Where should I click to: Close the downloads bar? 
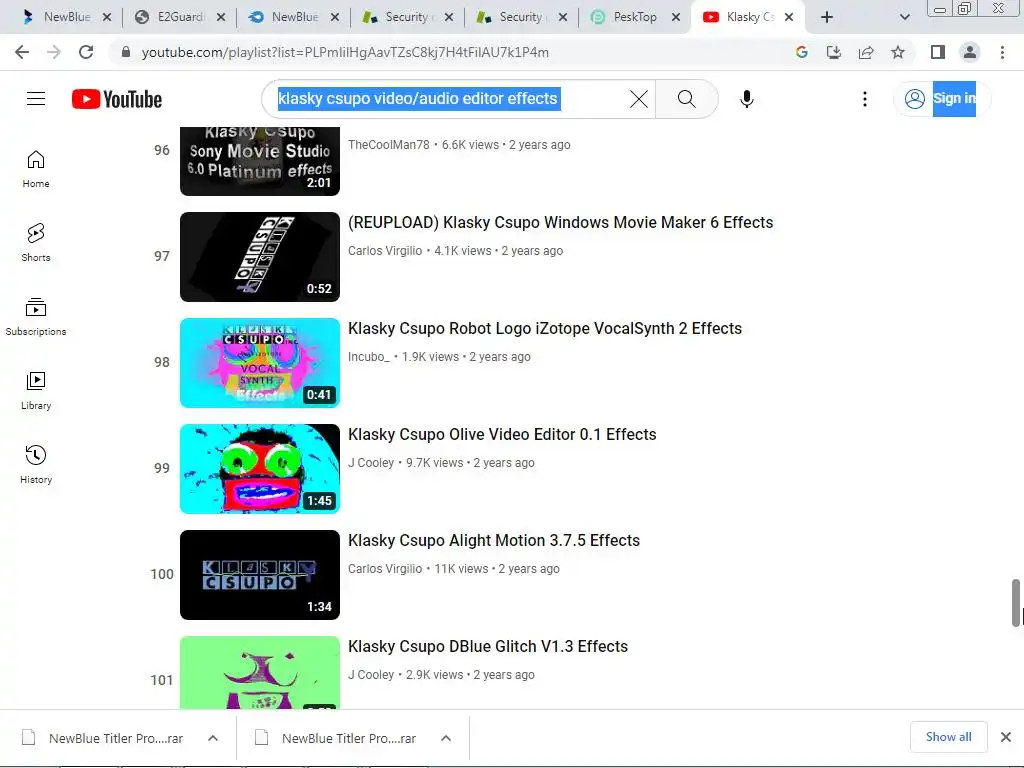point(1006,737)
